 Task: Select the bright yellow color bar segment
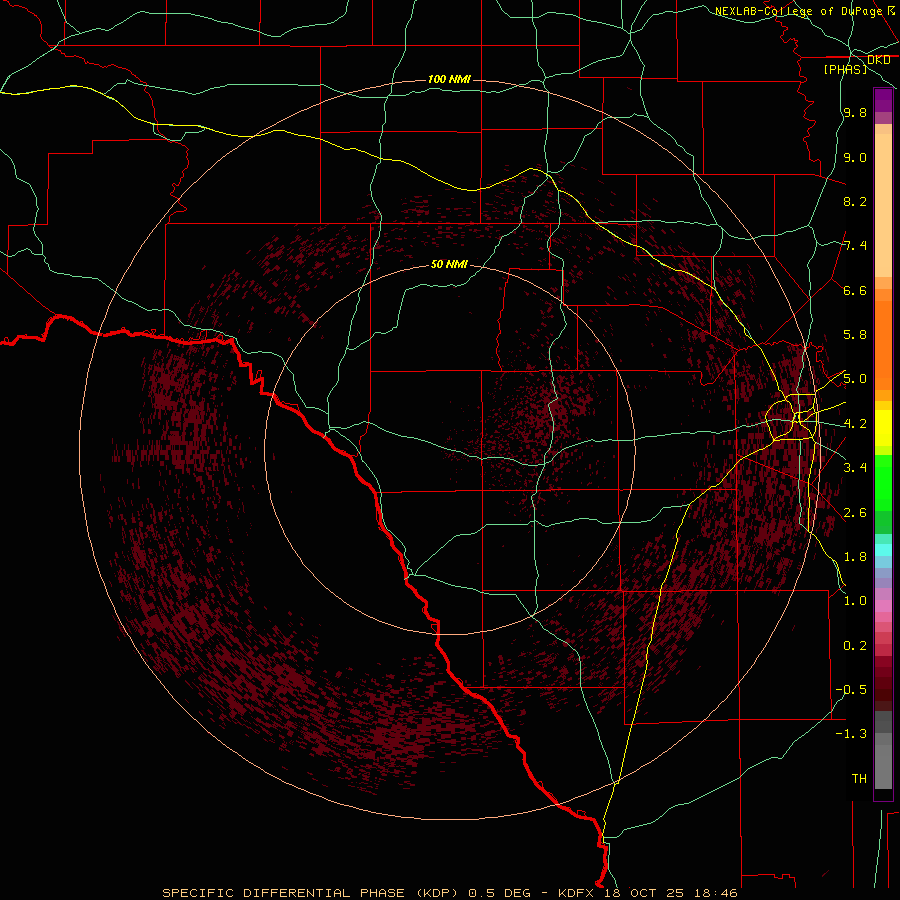883,428
